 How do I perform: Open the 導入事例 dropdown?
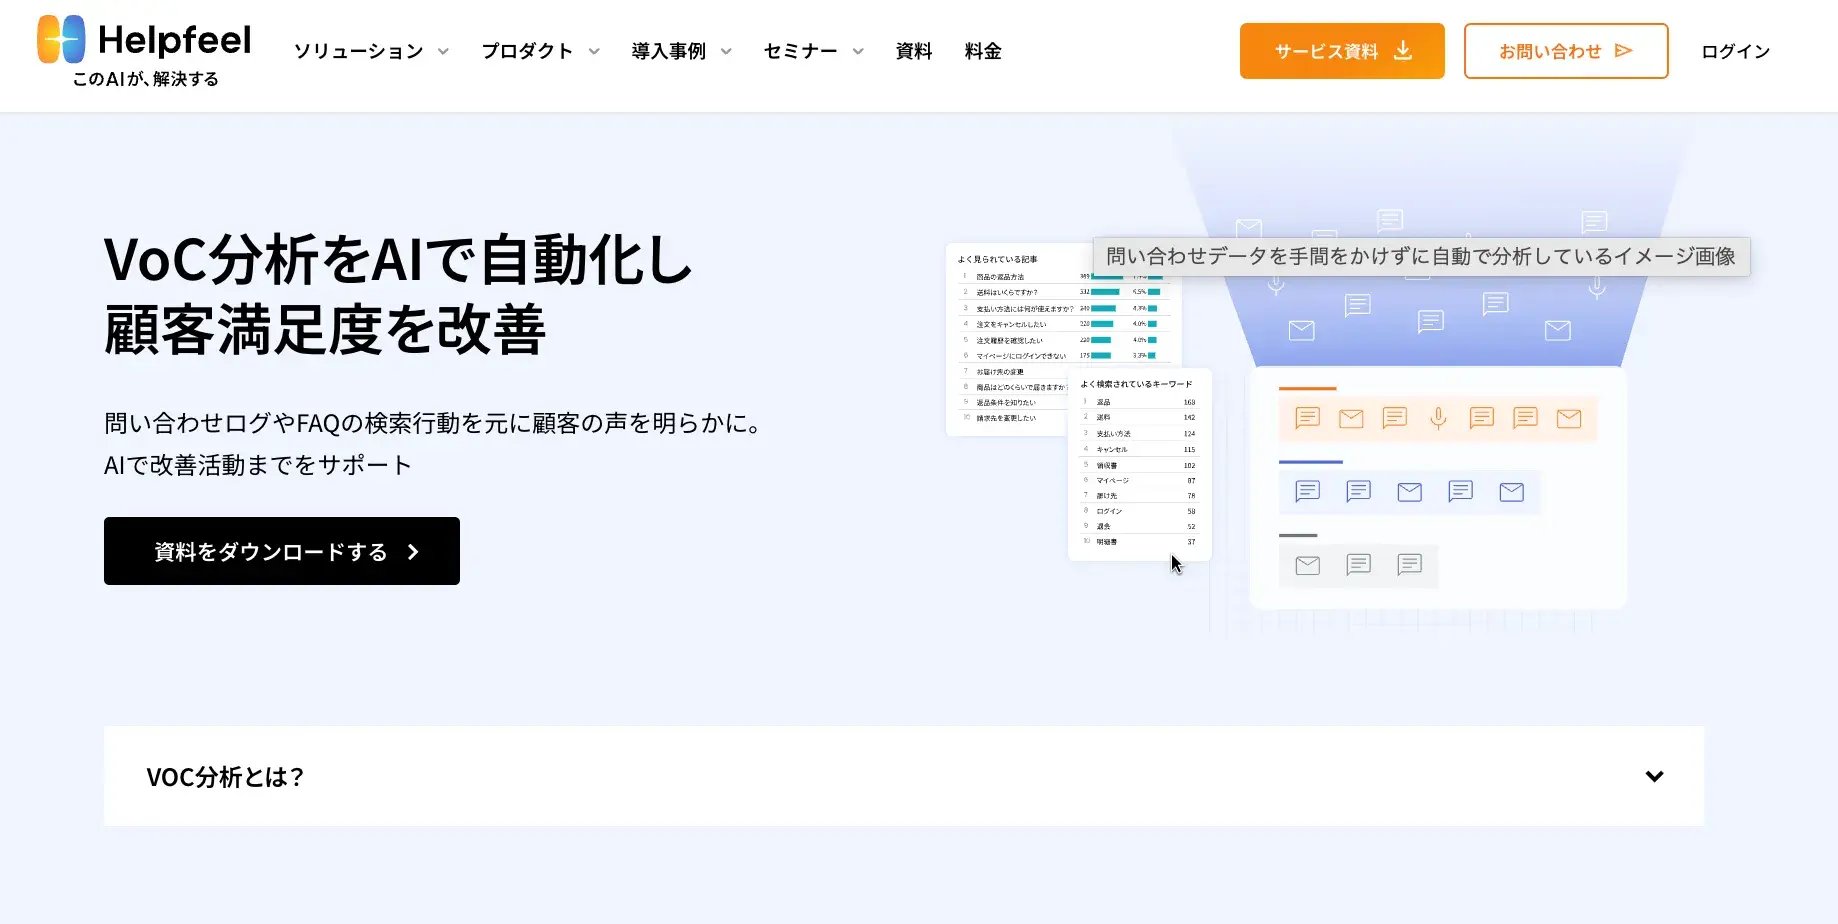click(x=681, y=51)
